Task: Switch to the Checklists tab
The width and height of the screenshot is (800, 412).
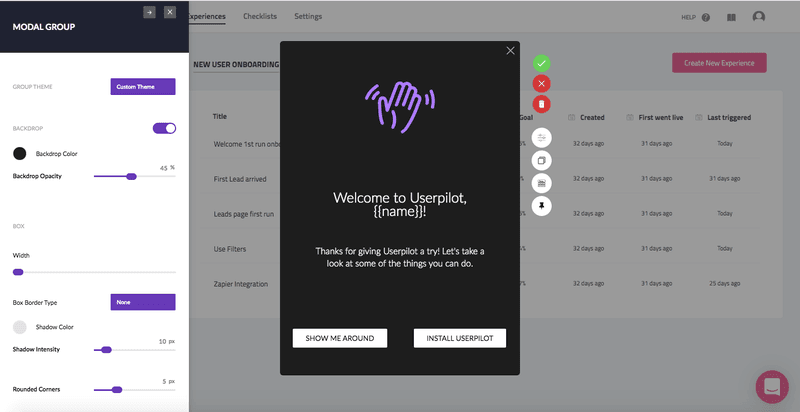Action: (x=260, y=17)
